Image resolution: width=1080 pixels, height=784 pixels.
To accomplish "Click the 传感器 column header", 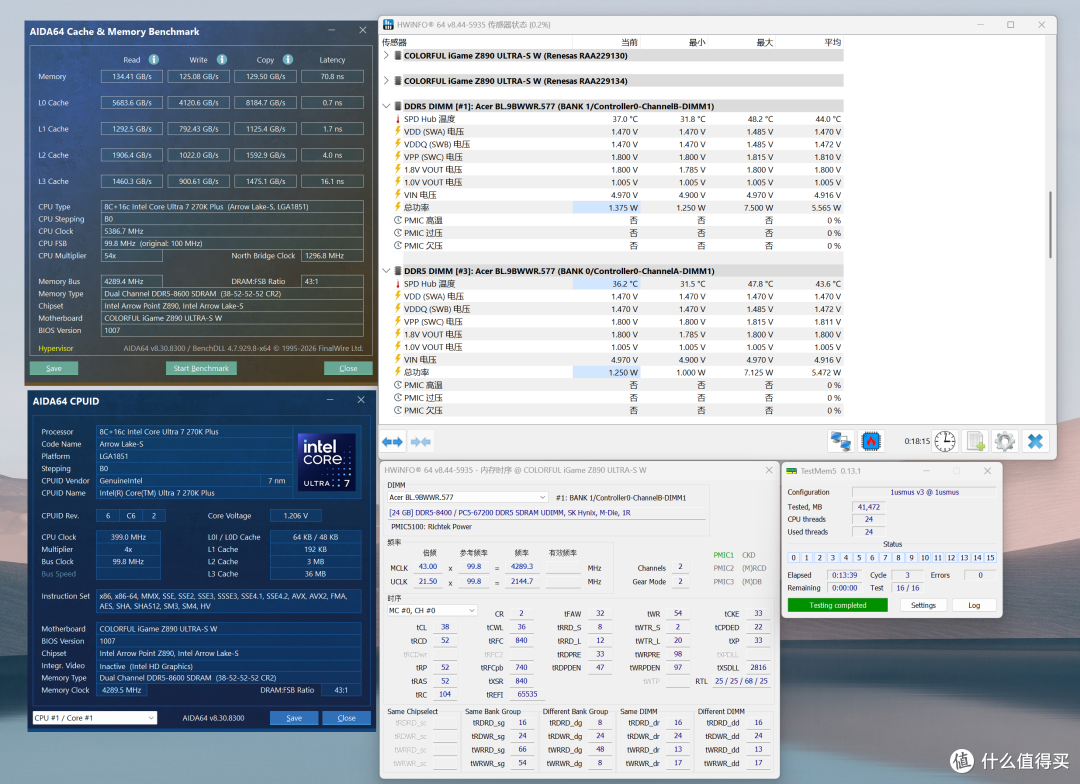I will (395, 43).
